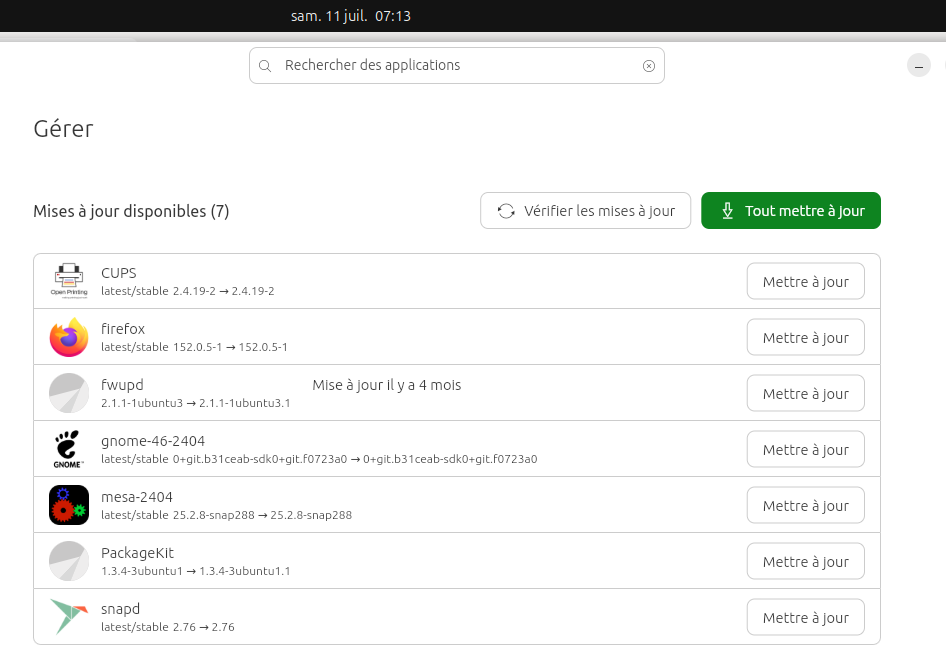This screenshot has height=667, width=946.
Task: Click the fwupd placeholder icon
Action: click(69, 393)
